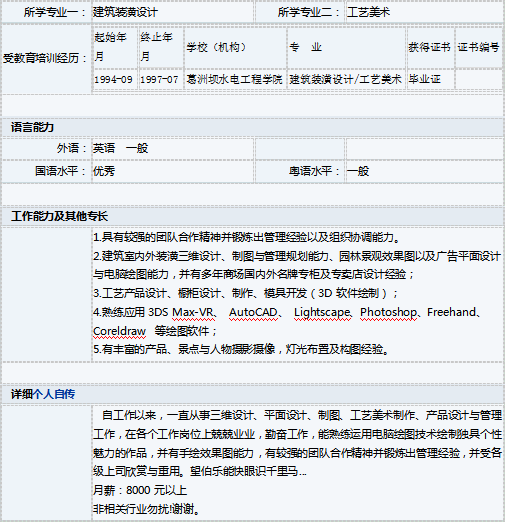Select the 1994-09 start date cell
This screenshot has height=522, width=505.
(115, 79)
